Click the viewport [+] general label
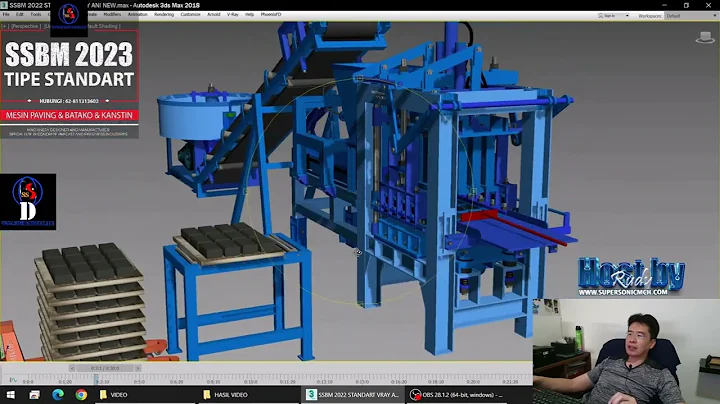 click(x=4, y=26)
